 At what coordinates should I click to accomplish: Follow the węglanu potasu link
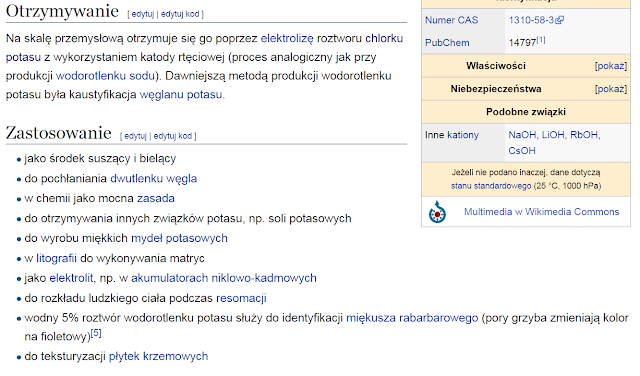pyautogui.click(x=181, y=95)
